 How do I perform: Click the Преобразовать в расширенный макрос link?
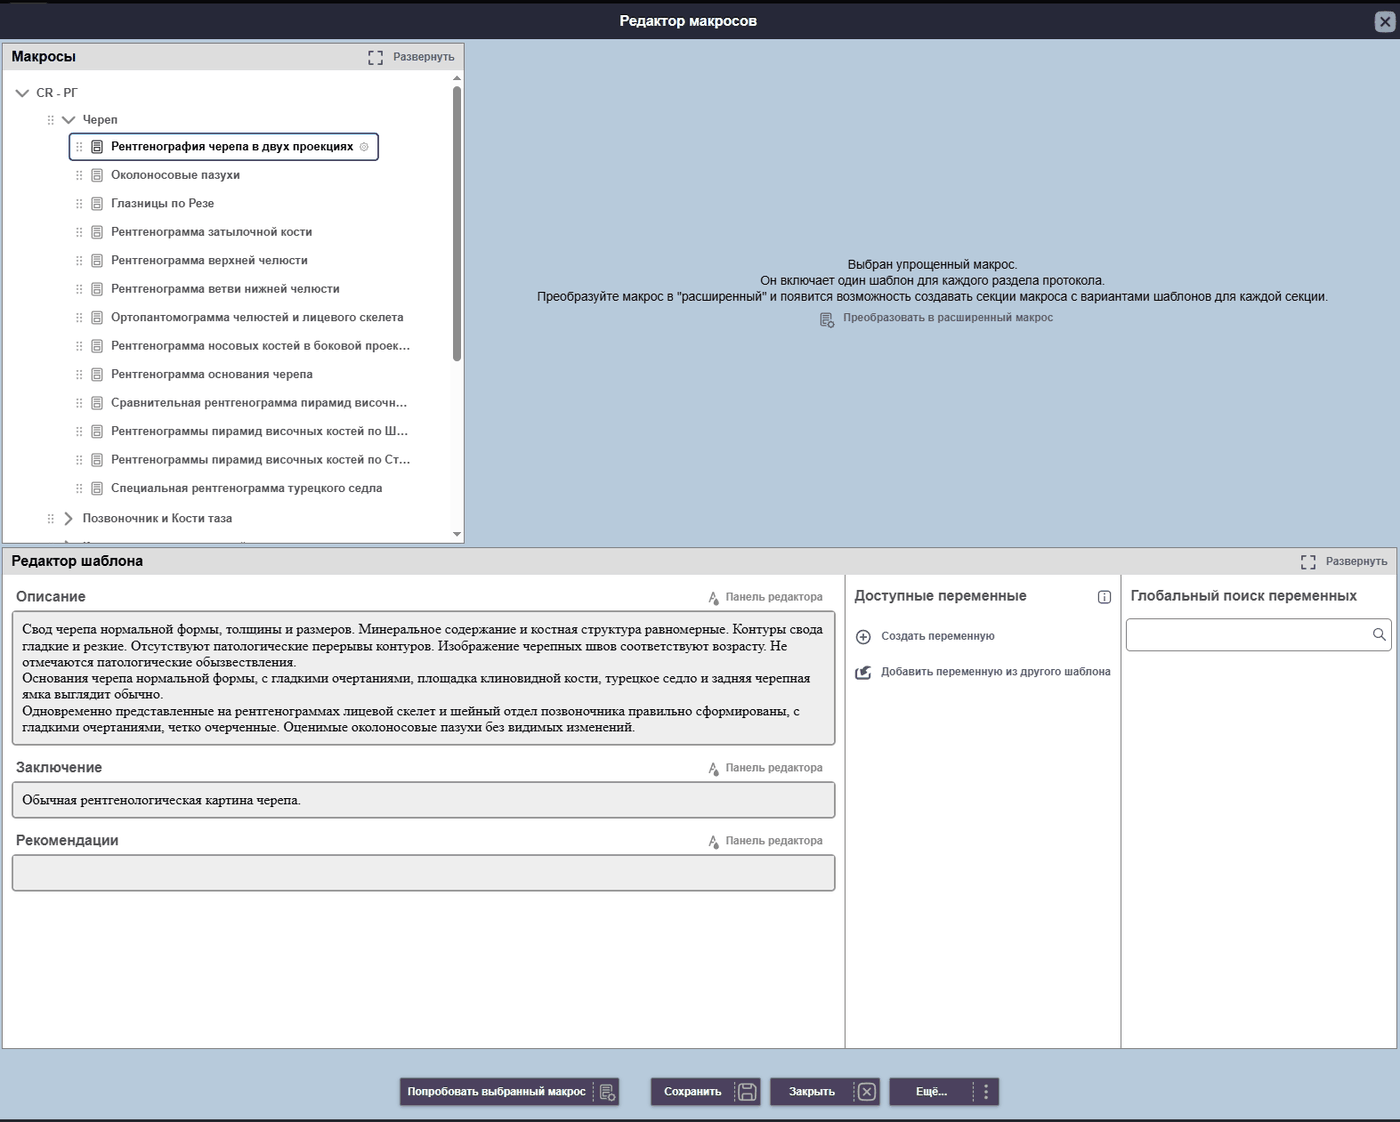coord(947,318)
